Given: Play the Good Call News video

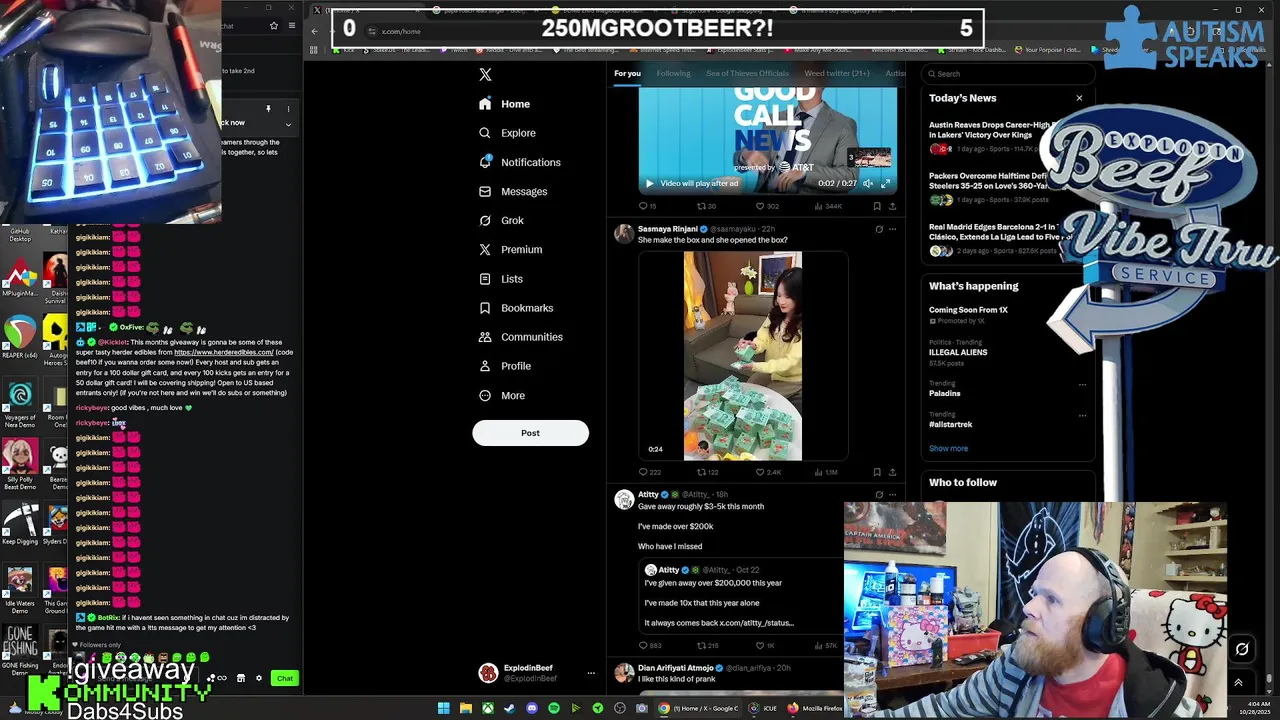Looking at the screenshot, I should pyautogui.click(x=649, y=183).
